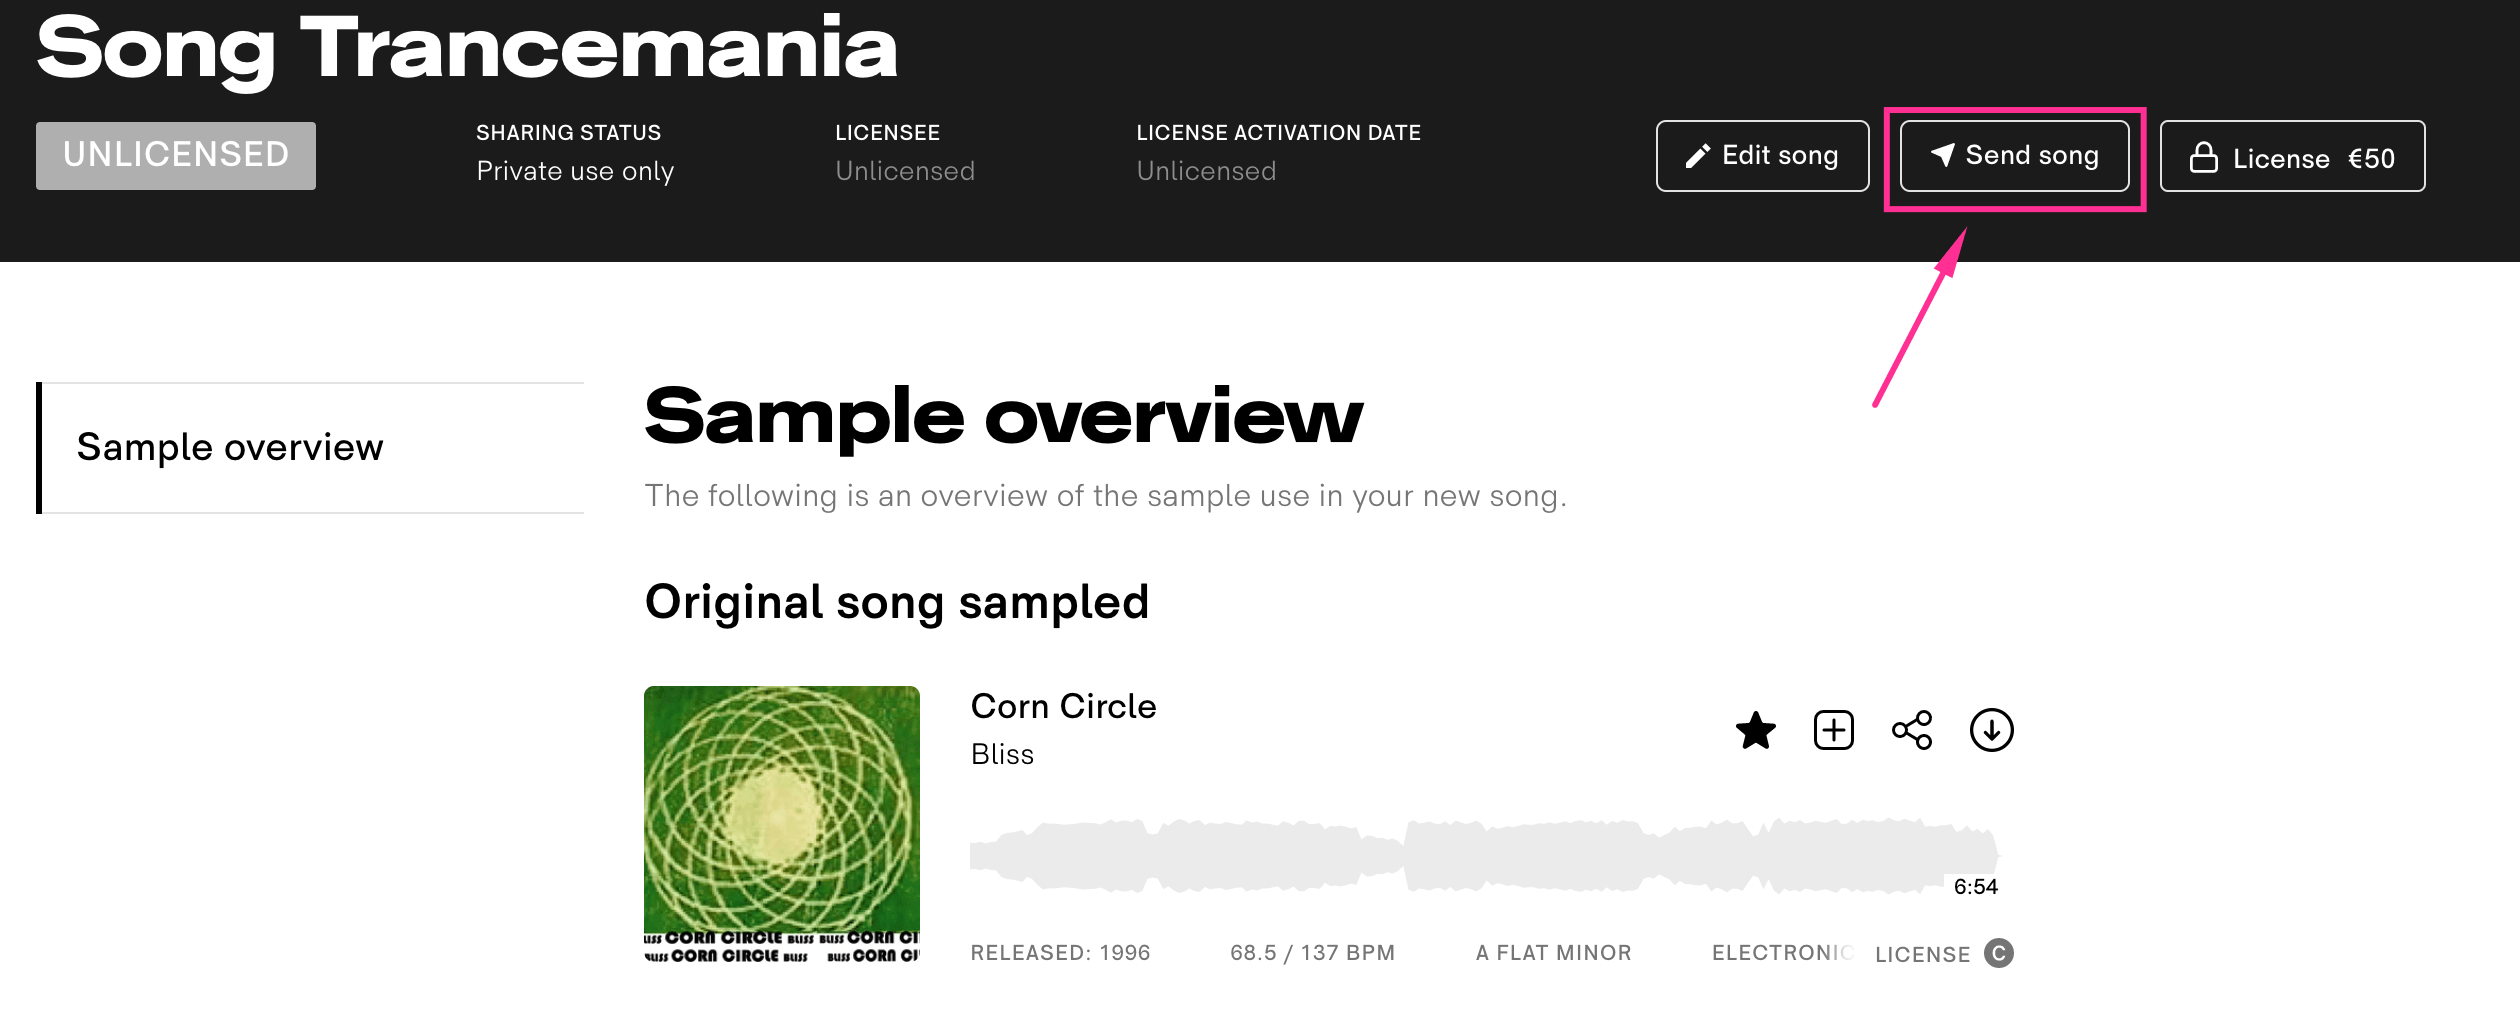The height and width of the screenshot is (1024, 2520).
Task: Click the Song Trancemania page title
Action: (x=466, y=45)
